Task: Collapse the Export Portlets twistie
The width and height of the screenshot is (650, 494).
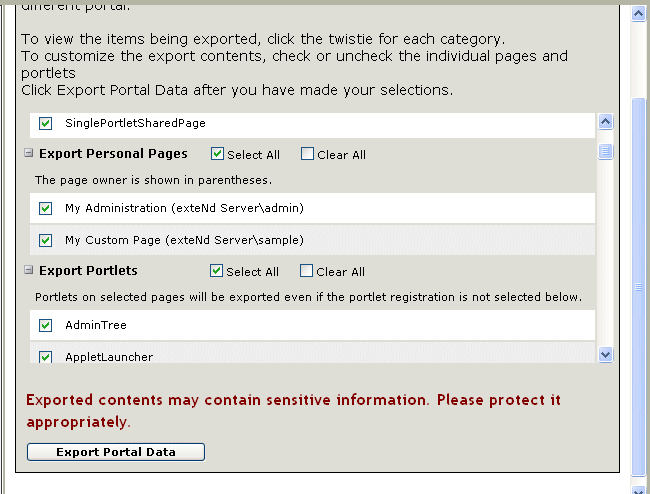Action: [29, 271]
